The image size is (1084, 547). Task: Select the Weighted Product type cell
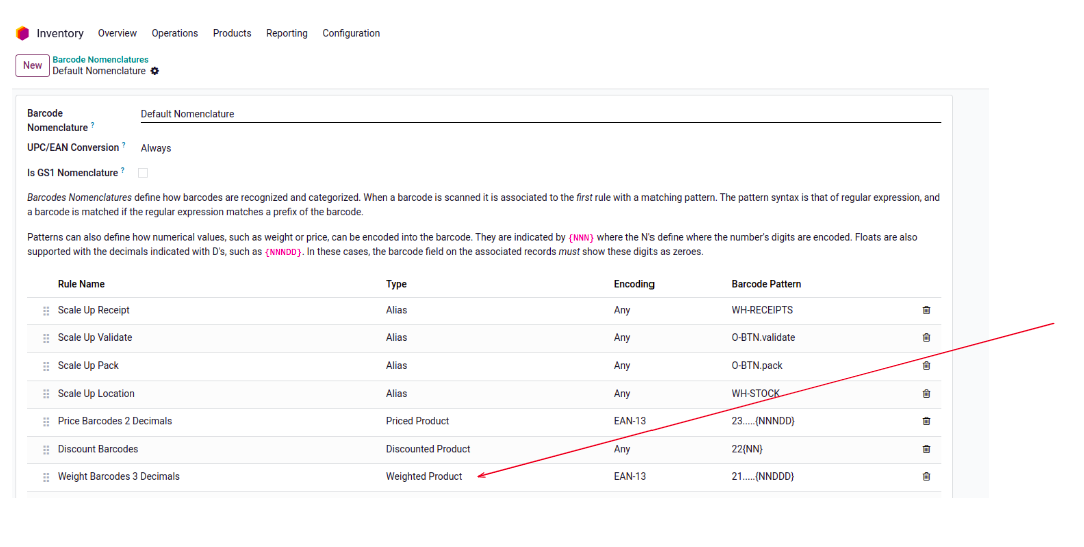click(x=424, y=477)
